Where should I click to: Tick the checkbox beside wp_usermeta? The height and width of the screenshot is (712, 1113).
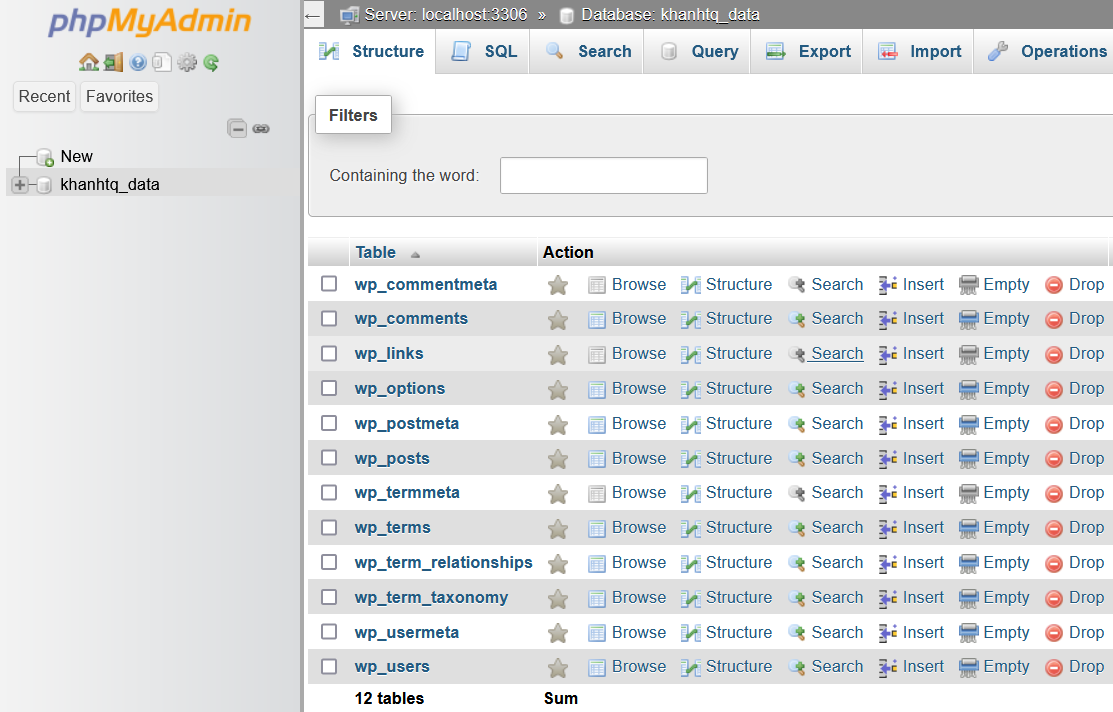click(329, 632)
